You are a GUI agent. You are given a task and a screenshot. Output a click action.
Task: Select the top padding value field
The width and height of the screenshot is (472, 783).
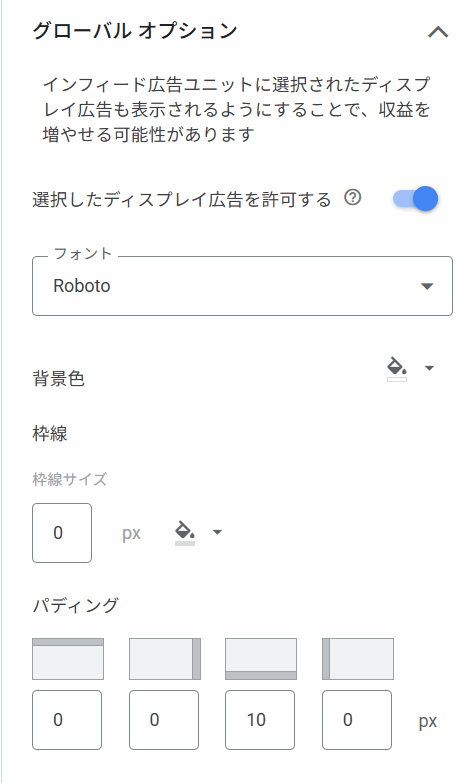click(67, 720)
